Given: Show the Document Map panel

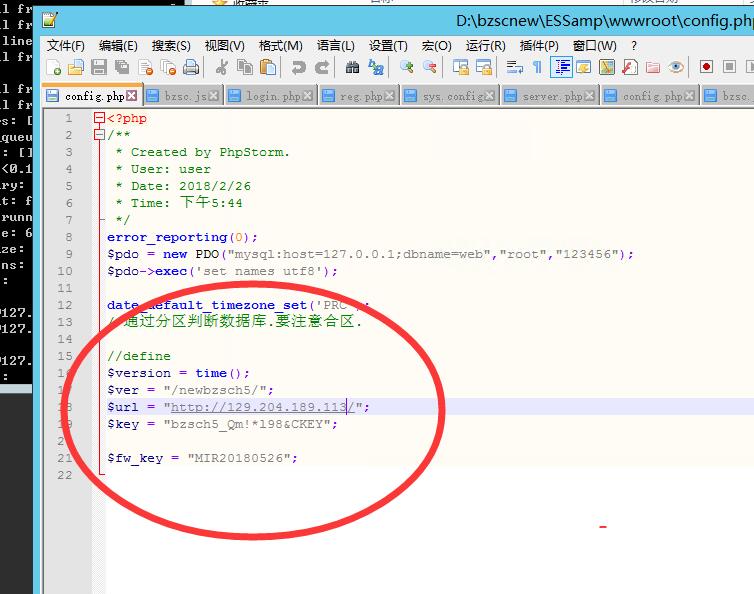Looking at the screenshot, I should coord(607,67).
